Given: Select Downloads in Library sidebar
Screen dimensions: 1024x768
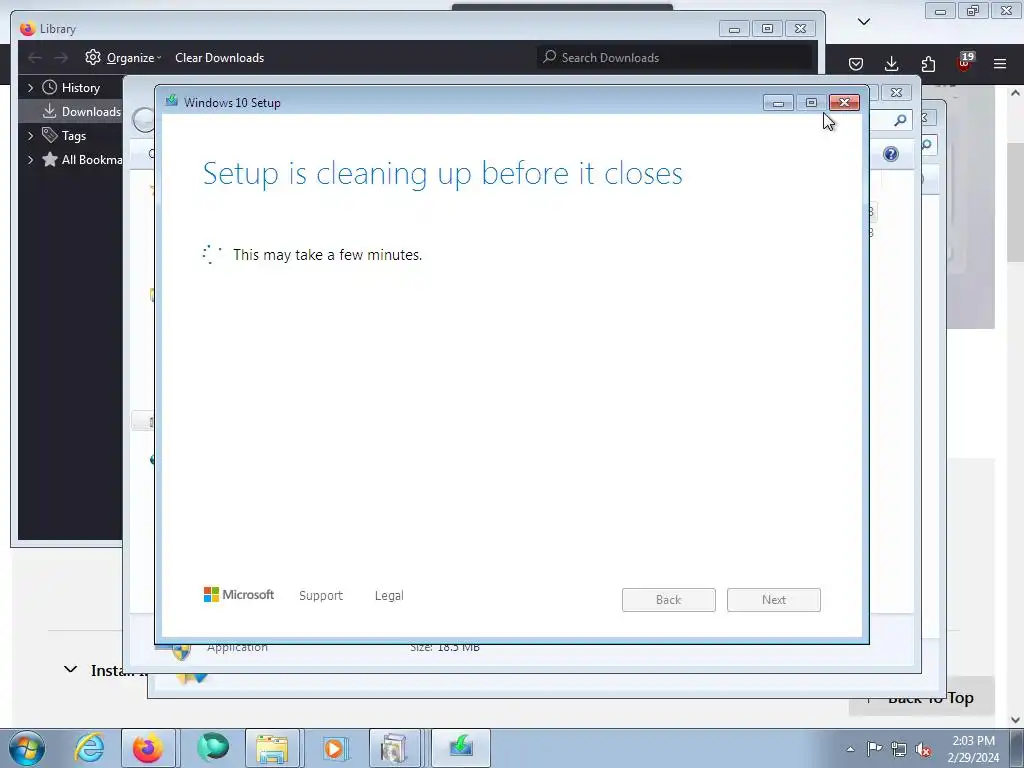Looking at the screenshot, I should [x=72, y=112].
